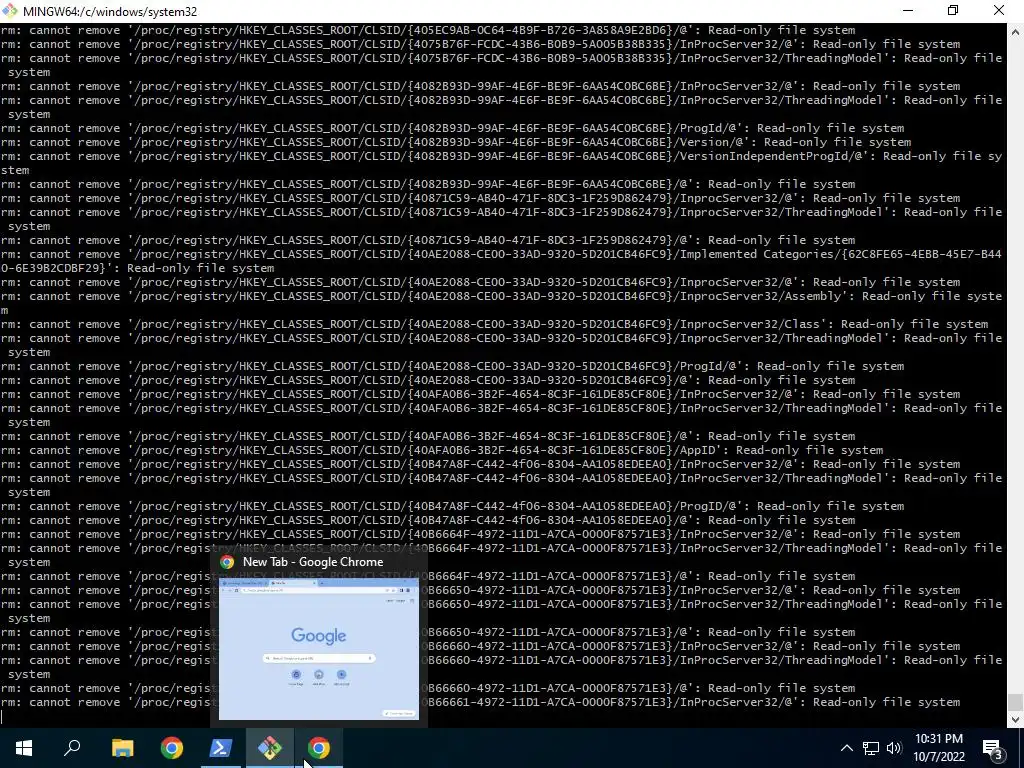The height and width of the screenshot is (768, 1024).
Task: Click line containing Implemented Categories
Action: (501, 261)
